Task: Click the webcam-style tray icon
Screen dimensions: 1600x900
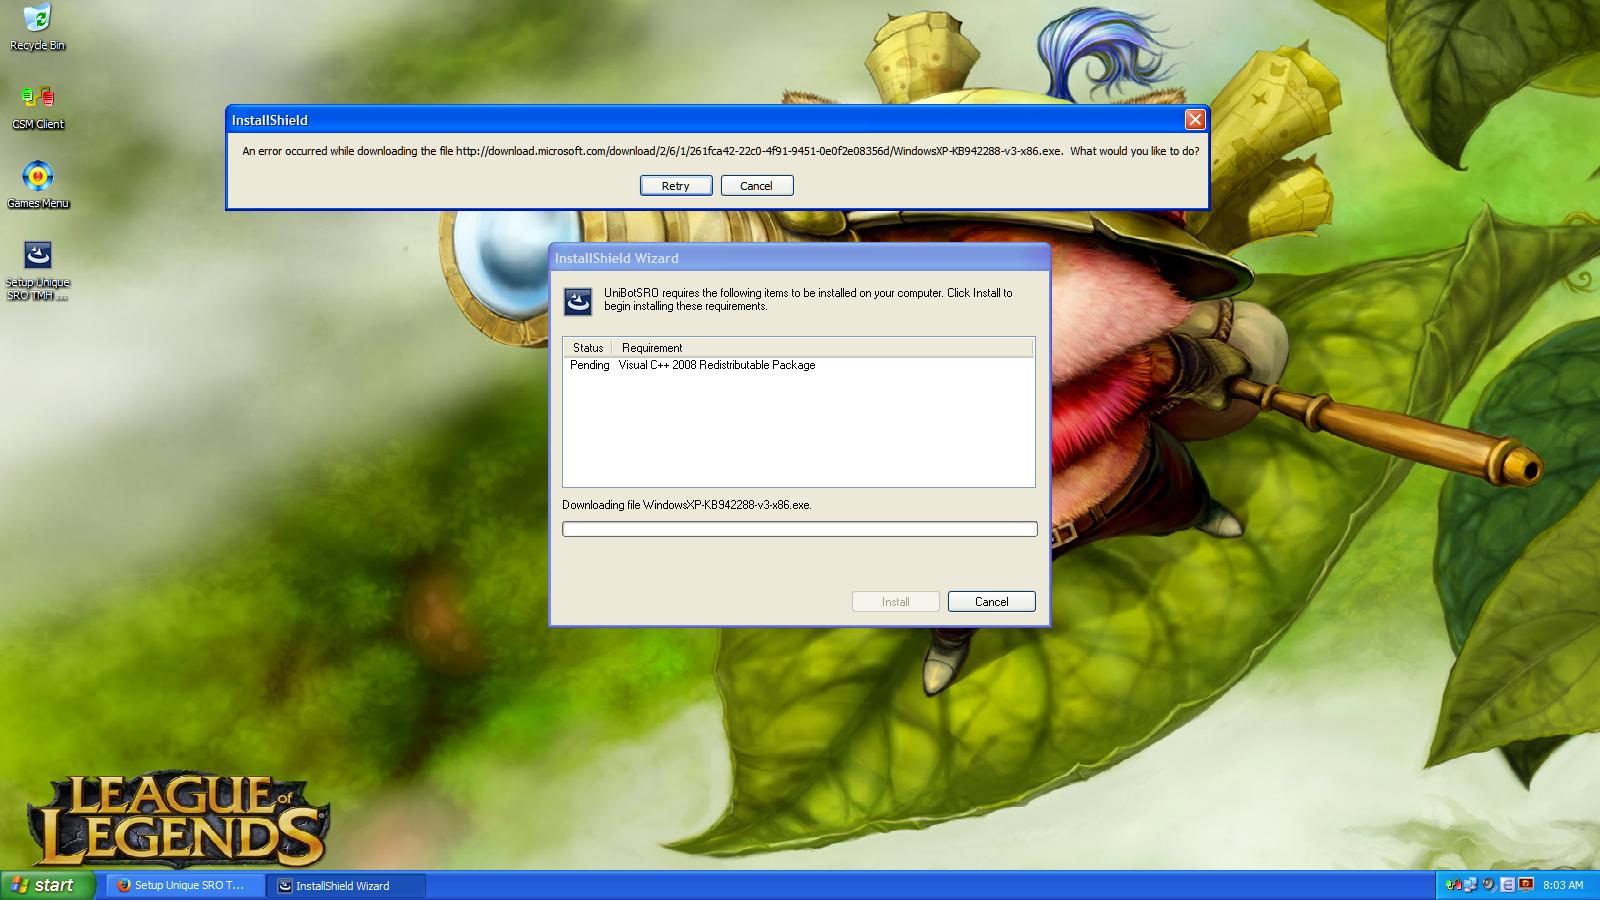Action: [1489, 884]
